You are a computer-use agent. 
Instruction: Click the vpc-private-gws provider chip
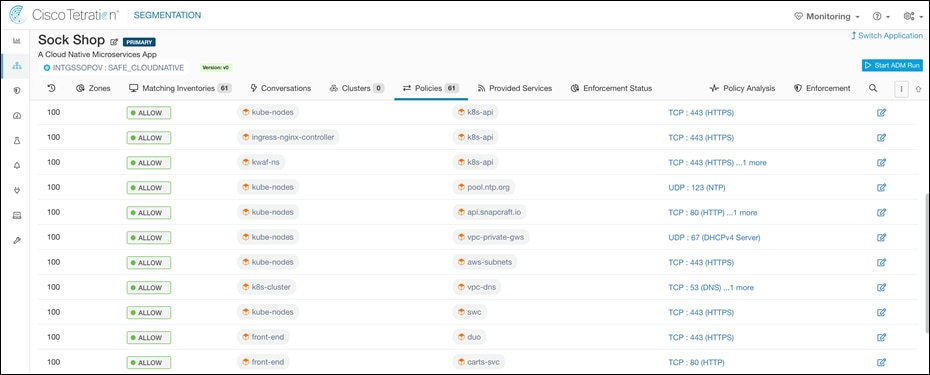point(491,237)
